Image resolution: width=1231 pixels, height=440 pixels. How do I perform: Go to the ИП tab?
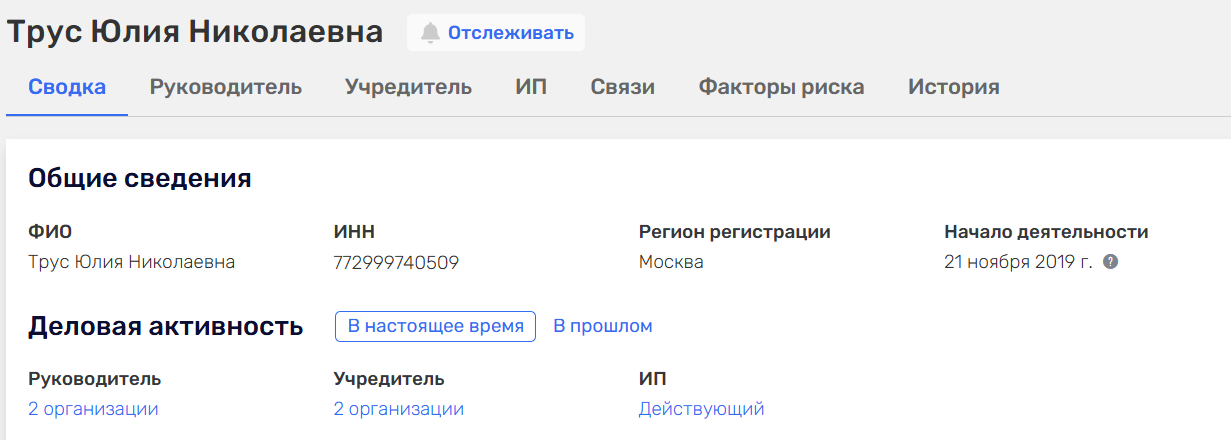click(531, 87)
